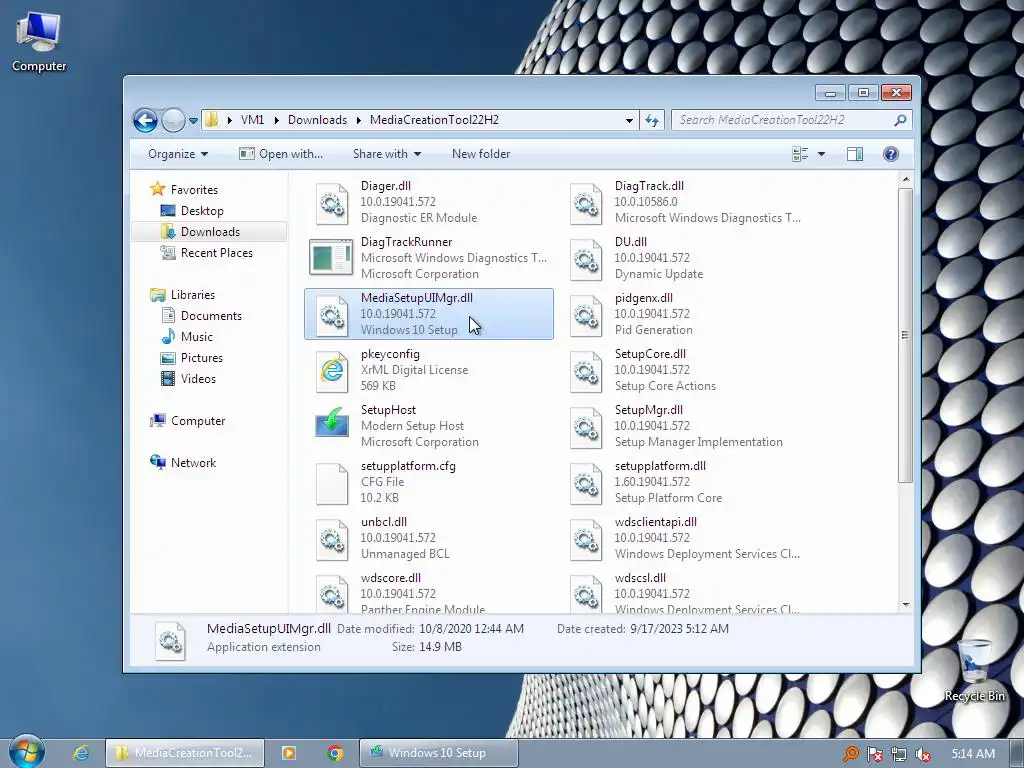Click the New folder button
Image resolution: width=1024 pixels, height=768 pixels.
pyautogui.click(x=481, y=154)
